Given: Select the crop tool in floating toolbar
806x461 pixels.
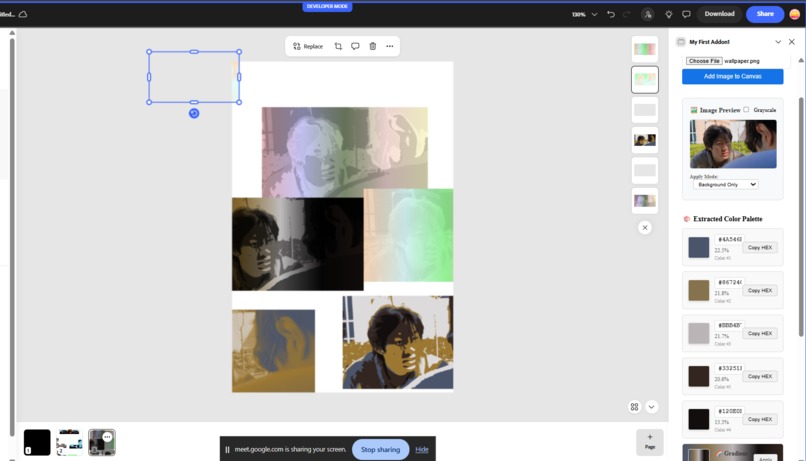Looking at the screenshot, I should coord(338,46).
